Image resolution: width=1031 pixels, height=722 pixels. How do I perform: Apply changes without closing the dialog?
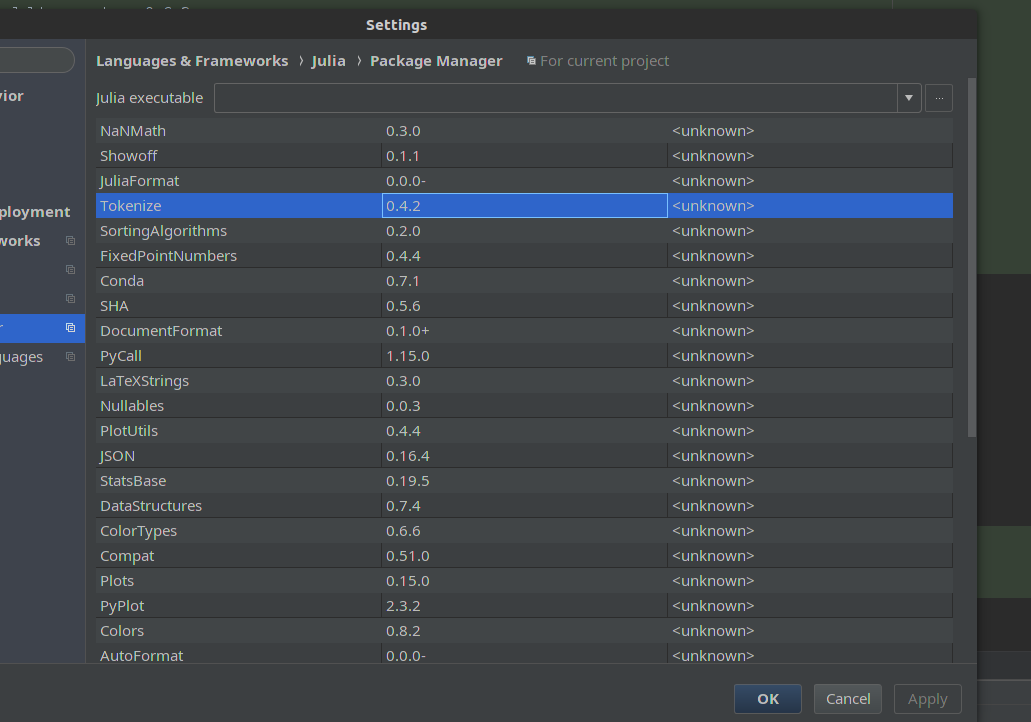click(927, 699)
